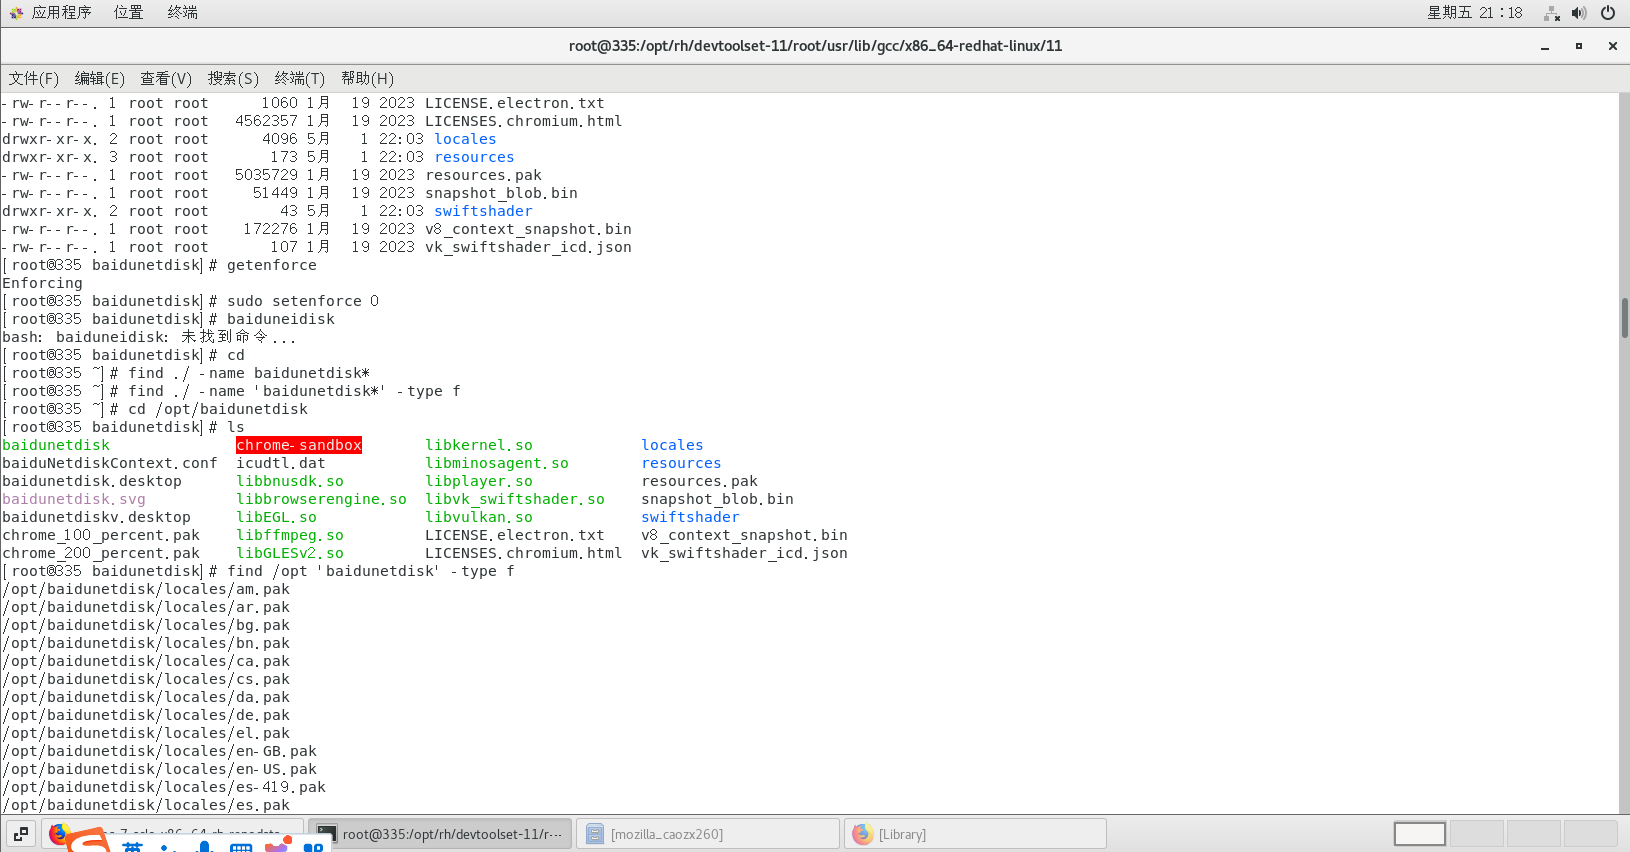The height and width of the screenshot is (852, 1630).
Task: Open the 终端 menu in top panel
Action: 182,12
